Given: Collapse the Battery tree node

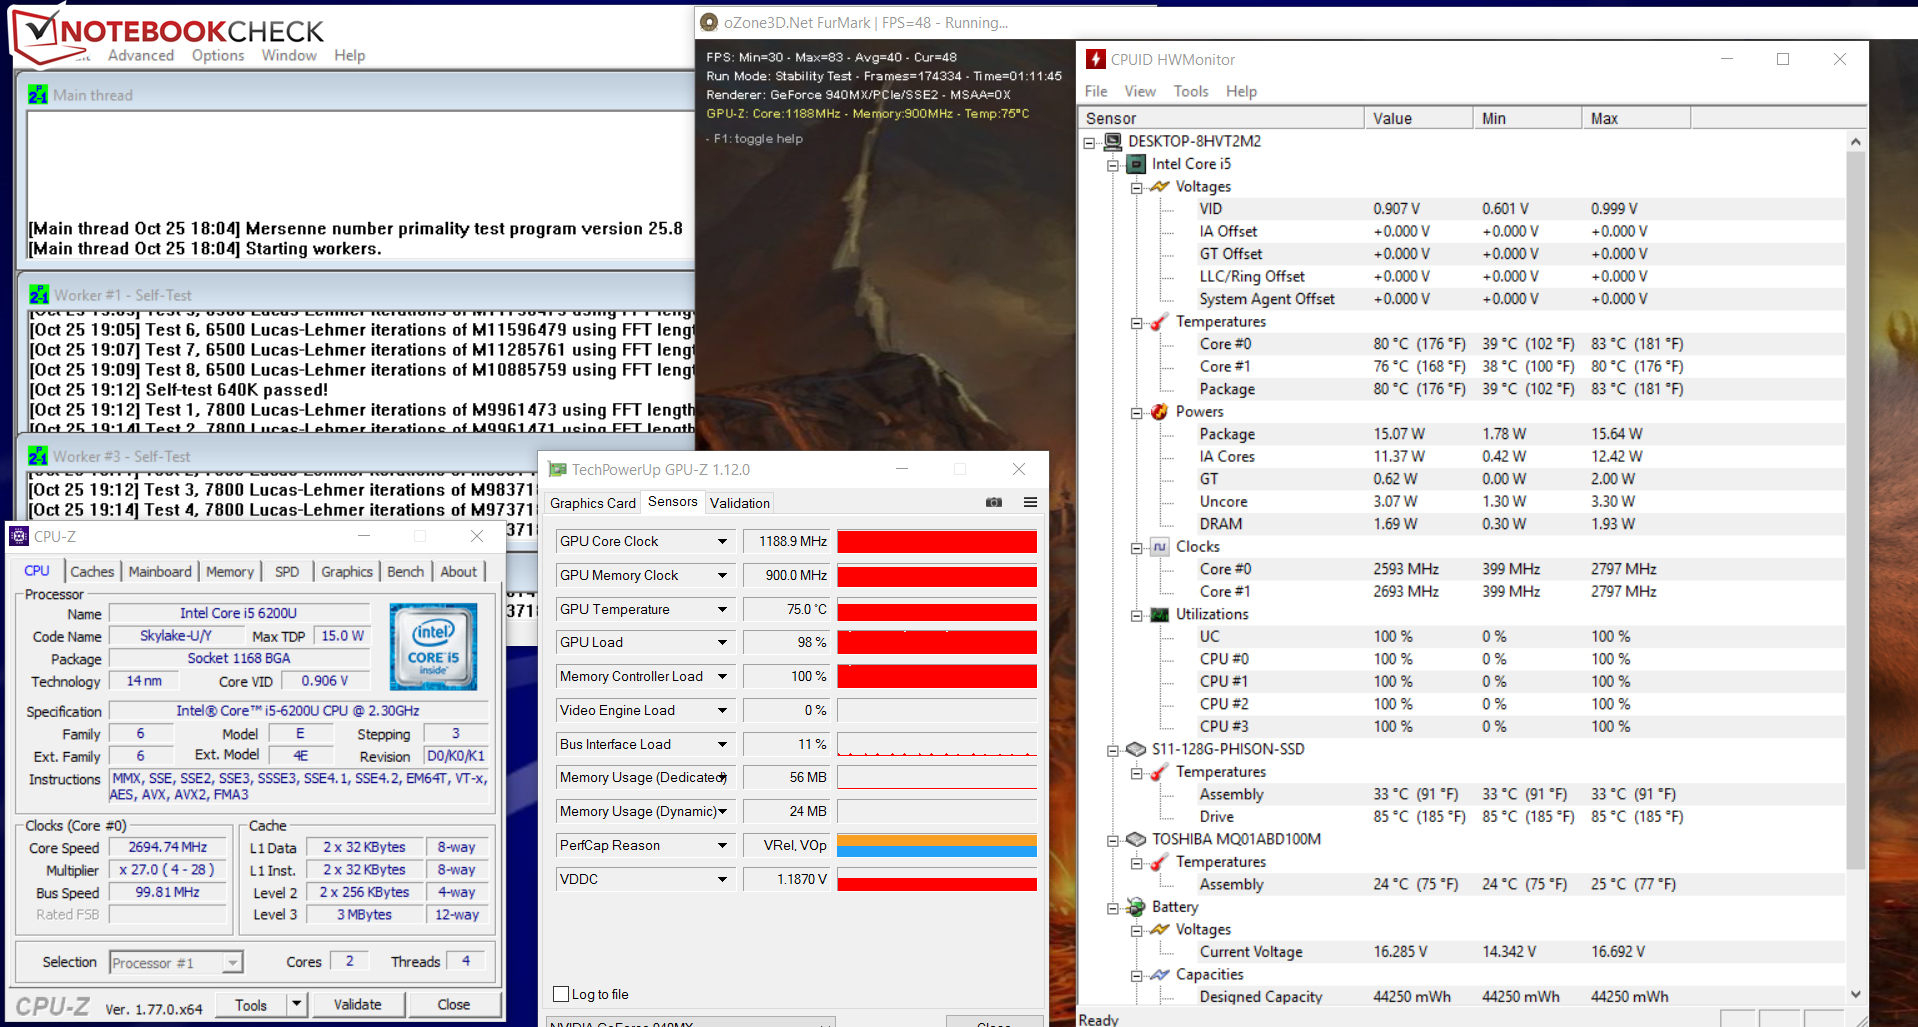Looking at the screenshot, I should click(1112, 908).
